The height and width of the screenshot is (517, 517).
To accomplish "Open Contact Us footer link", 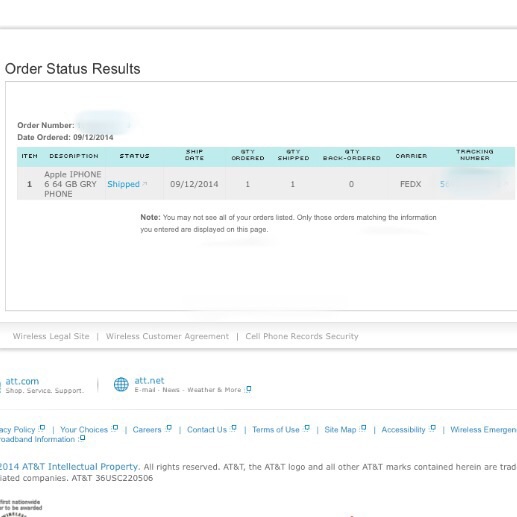I will pos(207,429).
